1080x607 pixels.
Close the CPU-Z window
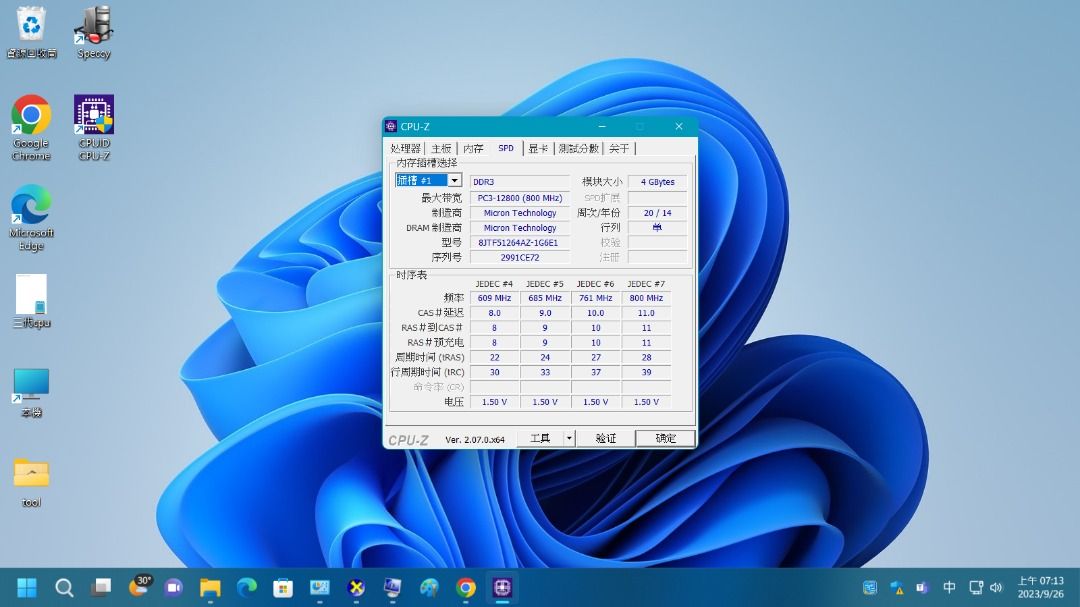(x=679, y=126)
